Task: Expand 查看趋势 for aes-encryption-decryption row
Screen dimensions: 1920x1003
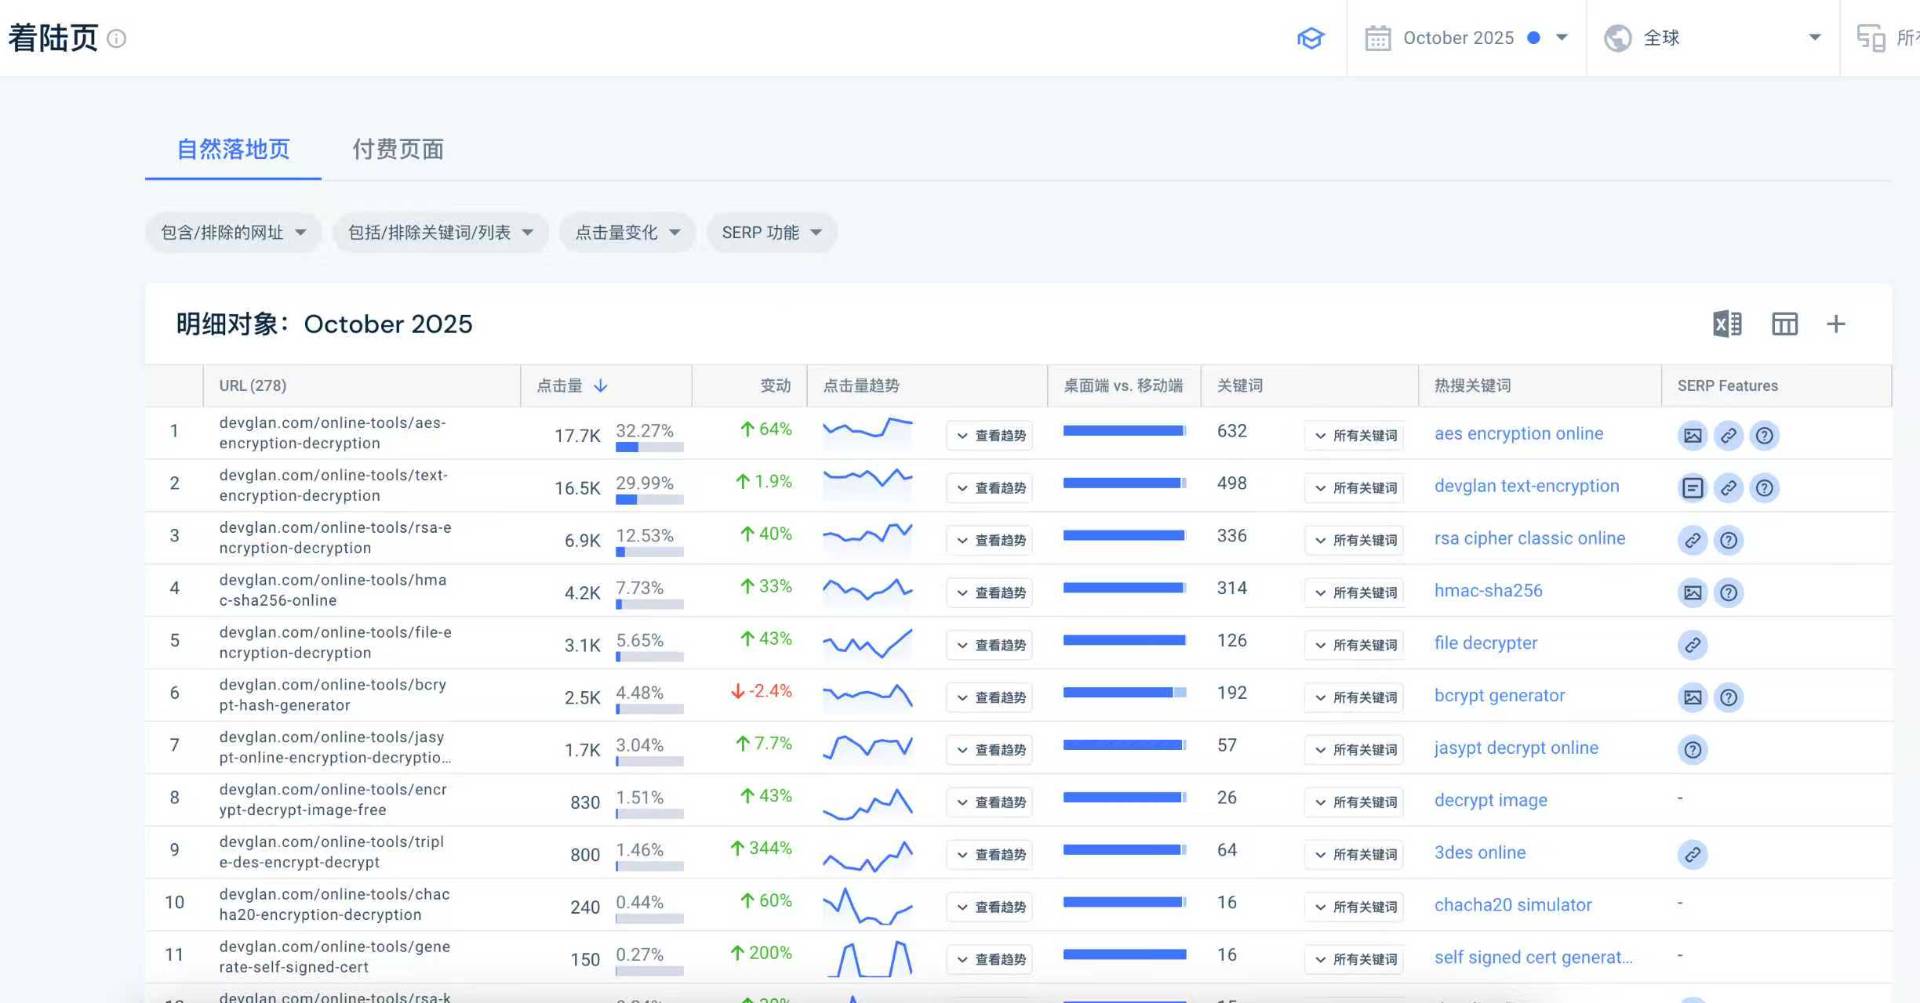Action: [990, 436]
